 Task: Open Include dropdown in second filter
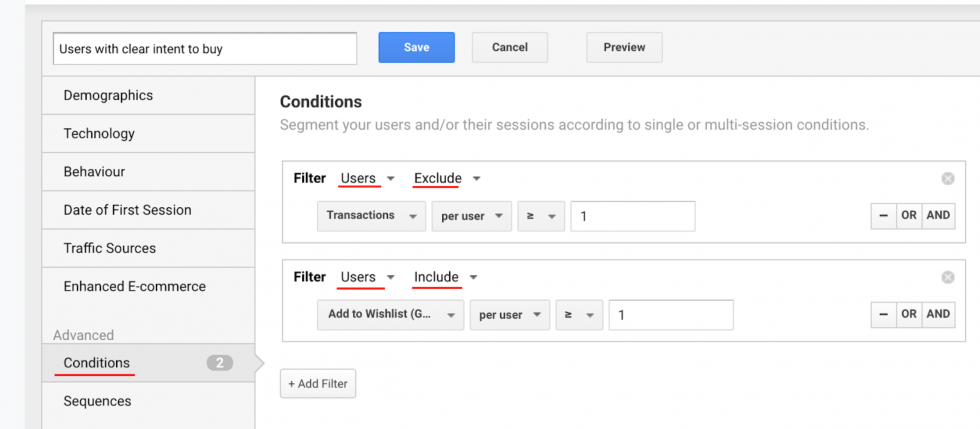(445, 277)
